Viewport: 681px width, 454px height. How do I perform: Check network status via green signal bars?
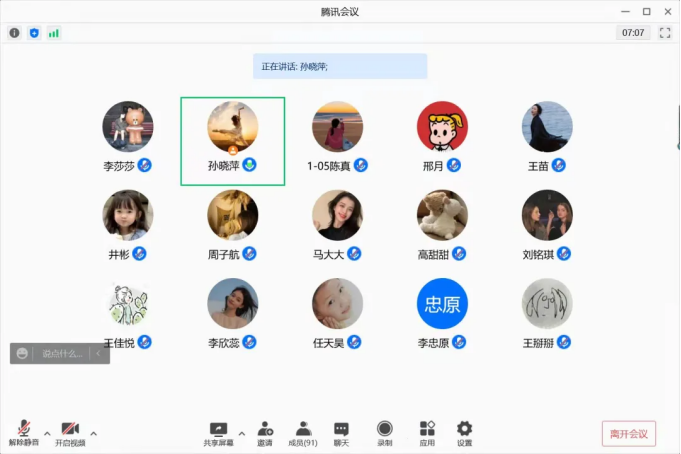coord(54,33)
